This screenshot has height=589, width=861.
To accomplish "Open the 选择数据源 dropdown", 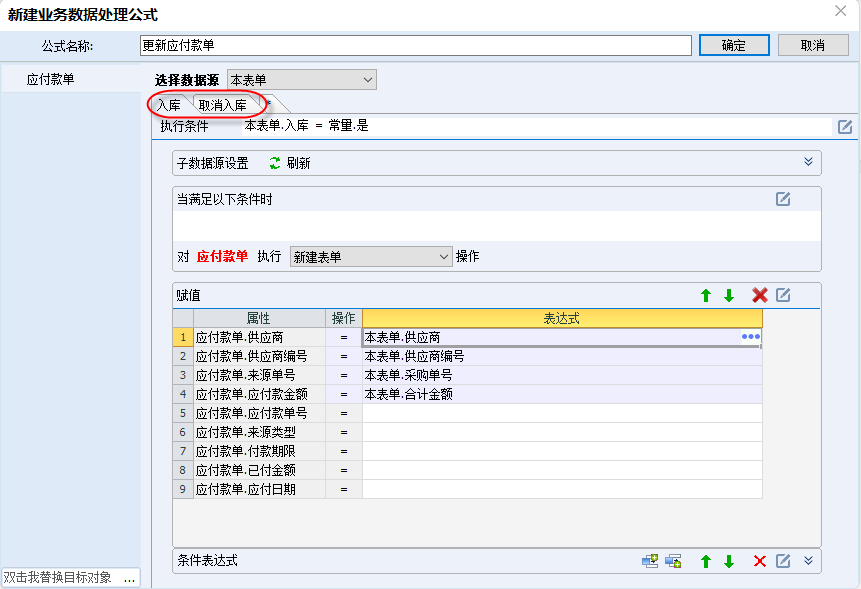I will click(x=301, y=80).
